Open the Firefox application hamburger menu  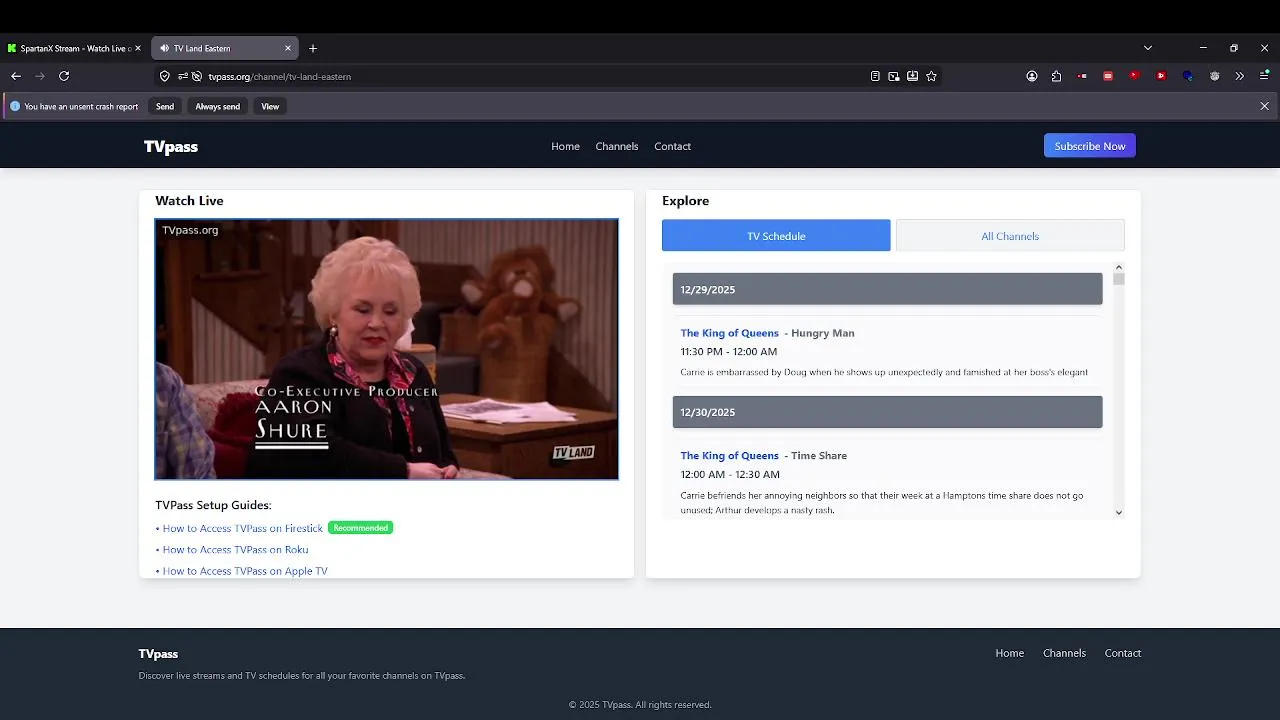pos(1264,76)
